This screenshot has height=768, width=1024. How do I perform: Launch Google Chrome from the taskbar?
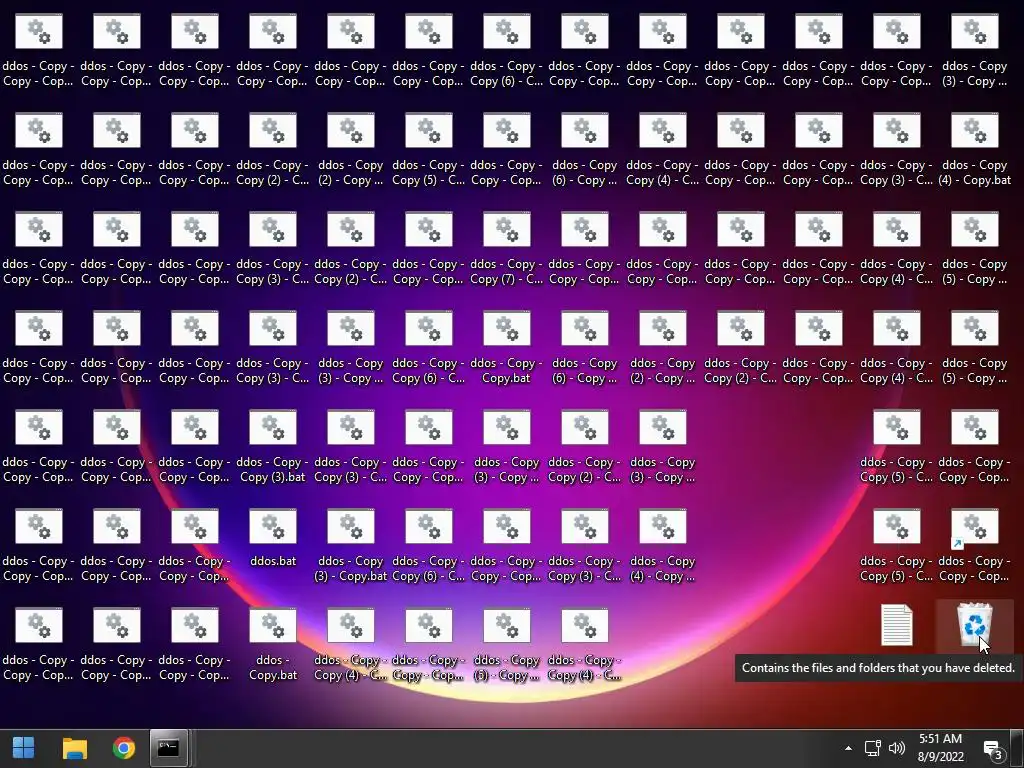pyautogui.click(x=123, y=748)
